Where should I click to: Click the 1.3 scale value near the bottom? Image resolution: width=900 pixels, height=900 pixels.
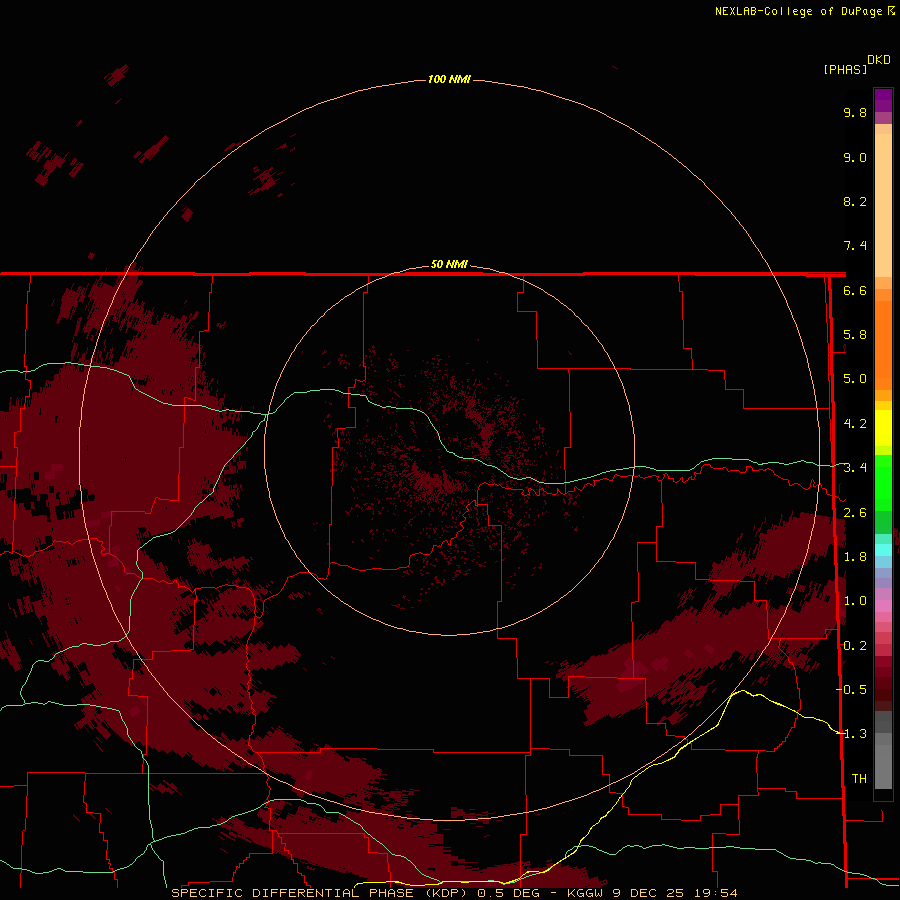[855, 734]
